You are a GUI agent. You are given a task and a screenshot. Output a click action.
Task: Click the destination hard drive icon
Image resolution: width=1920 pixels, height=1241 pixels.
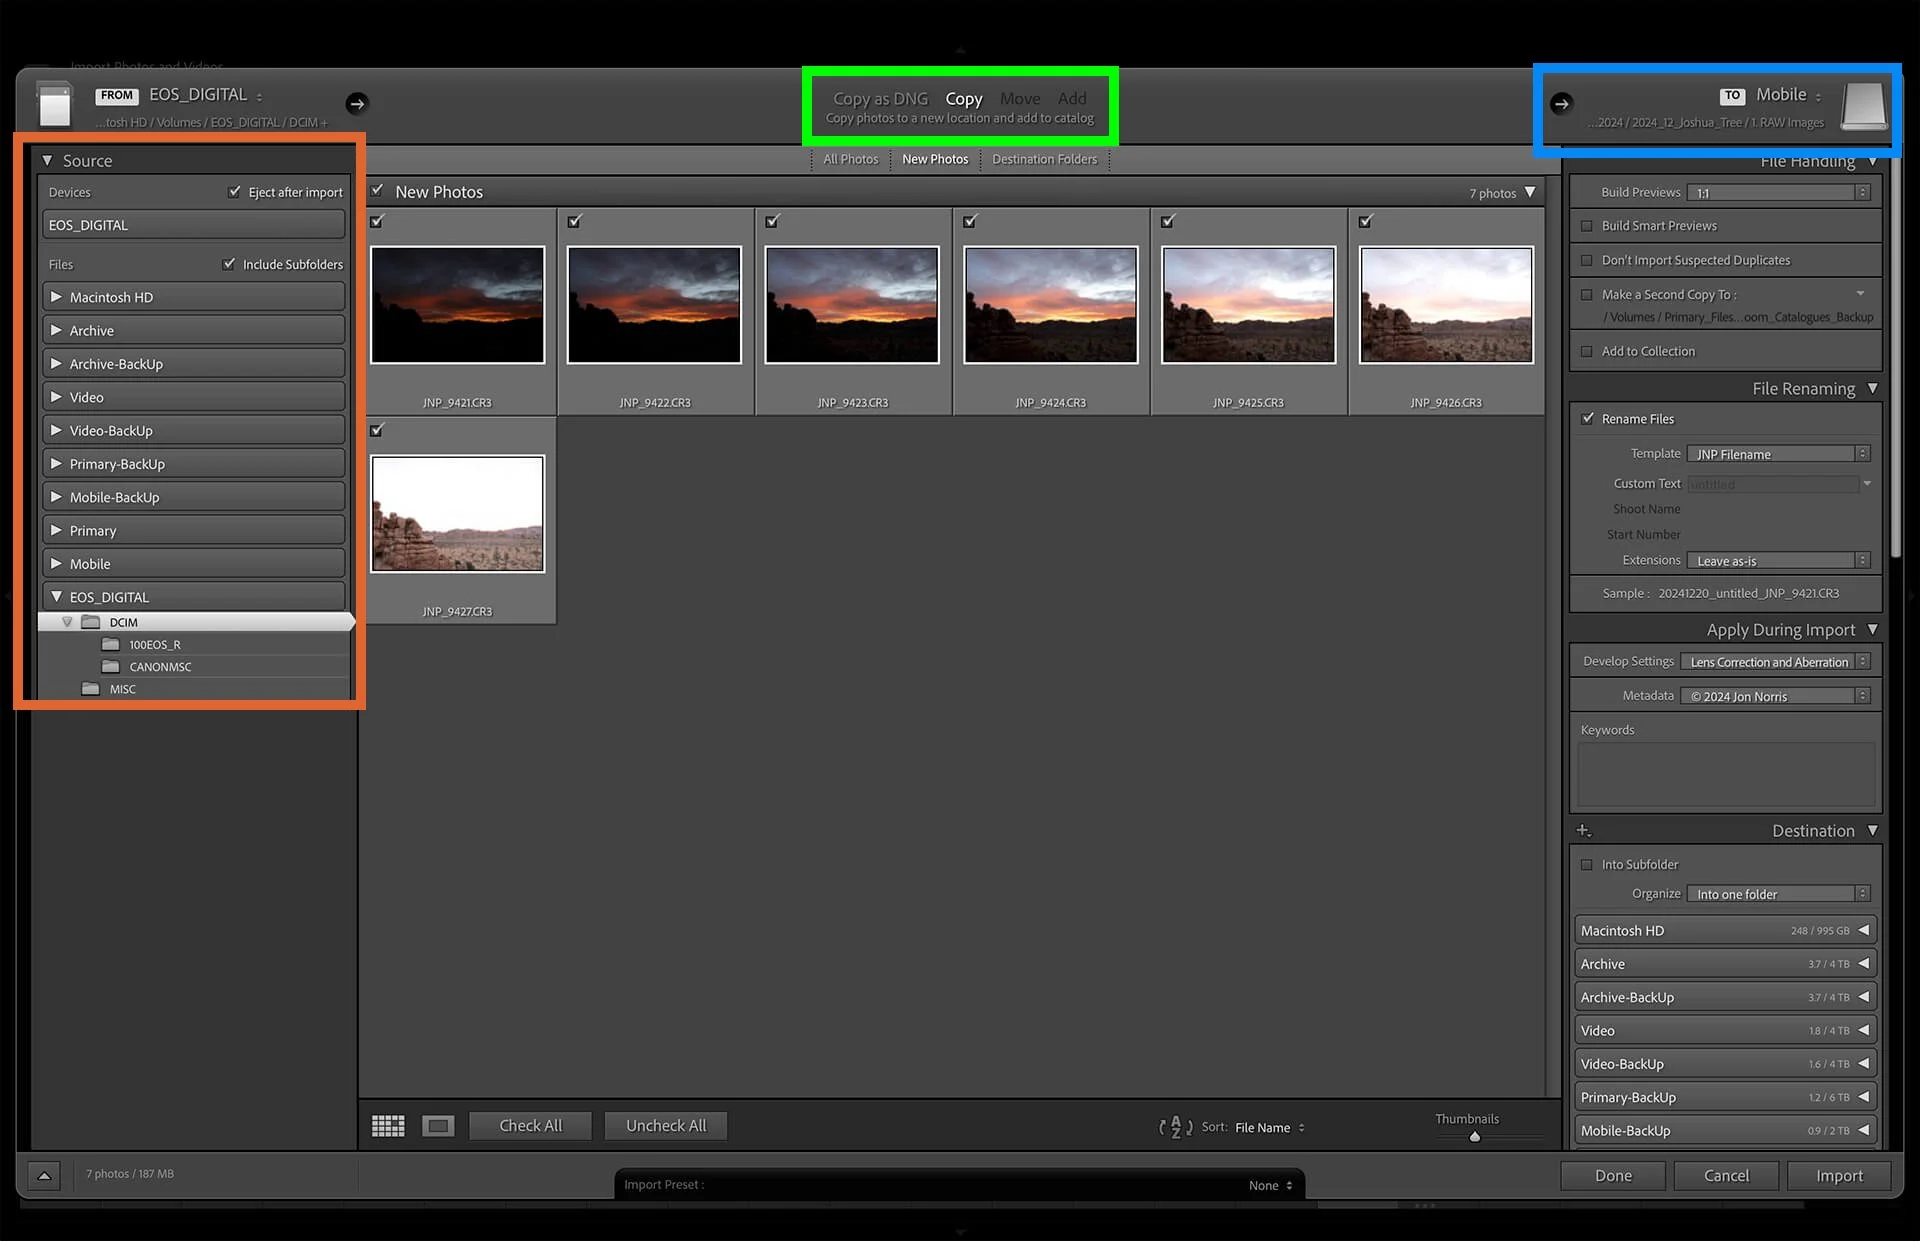pos(1864,105)
